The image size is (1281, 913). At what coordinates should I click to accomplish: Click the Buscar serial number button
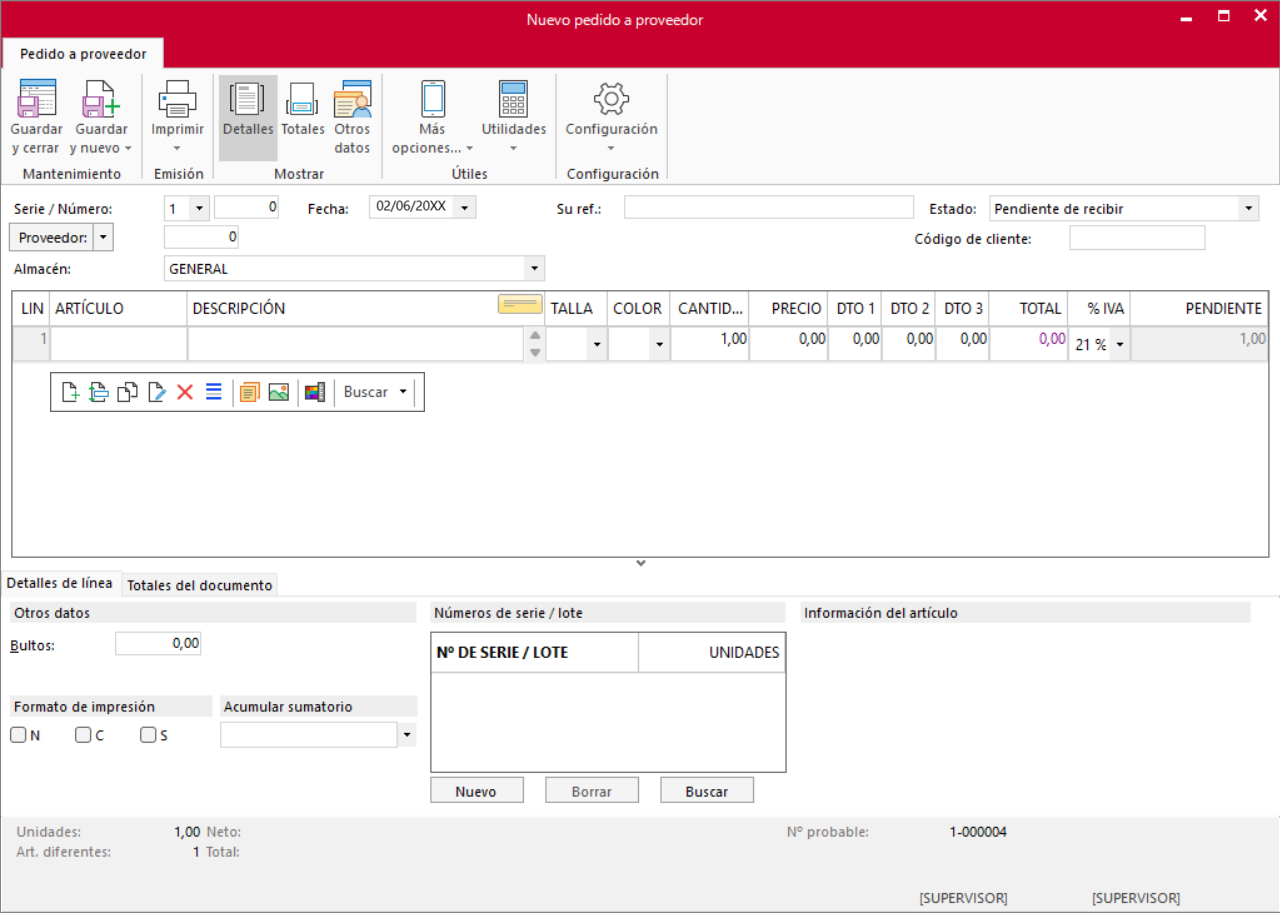pos(707,791)
